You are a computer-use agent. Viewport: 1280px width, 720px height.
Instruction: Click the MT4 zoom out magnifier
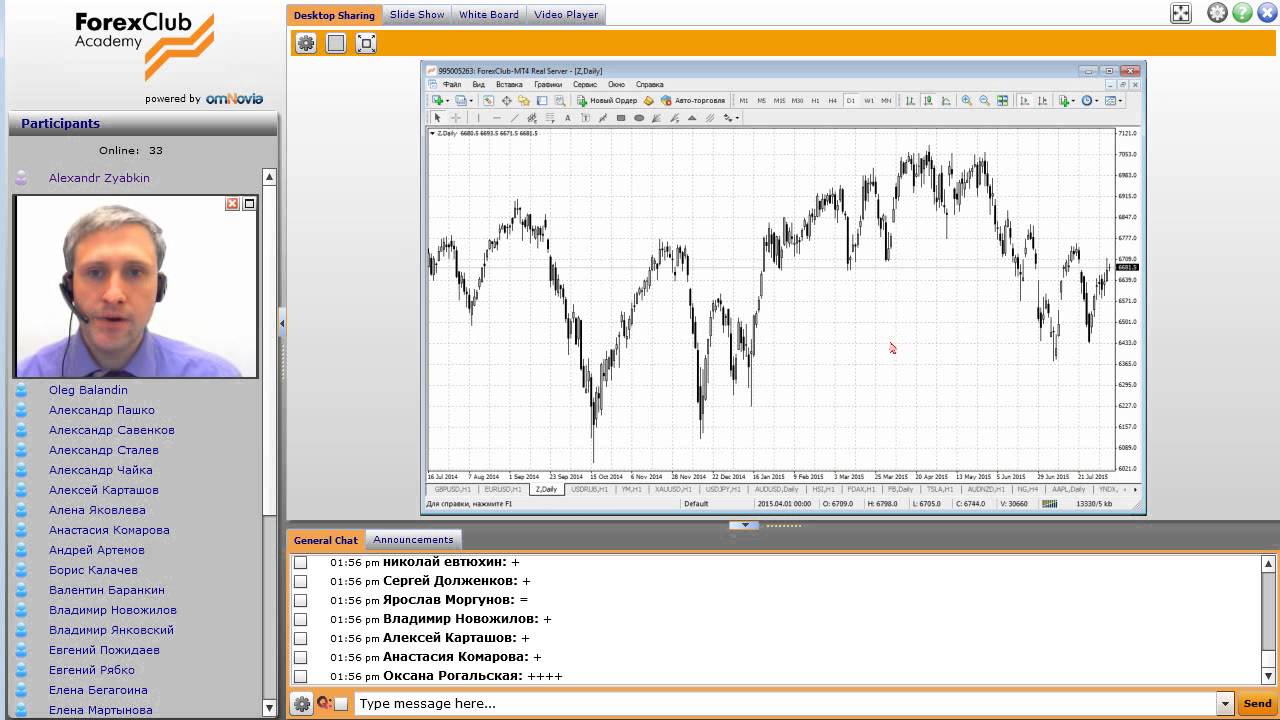[x=984, y=100]
